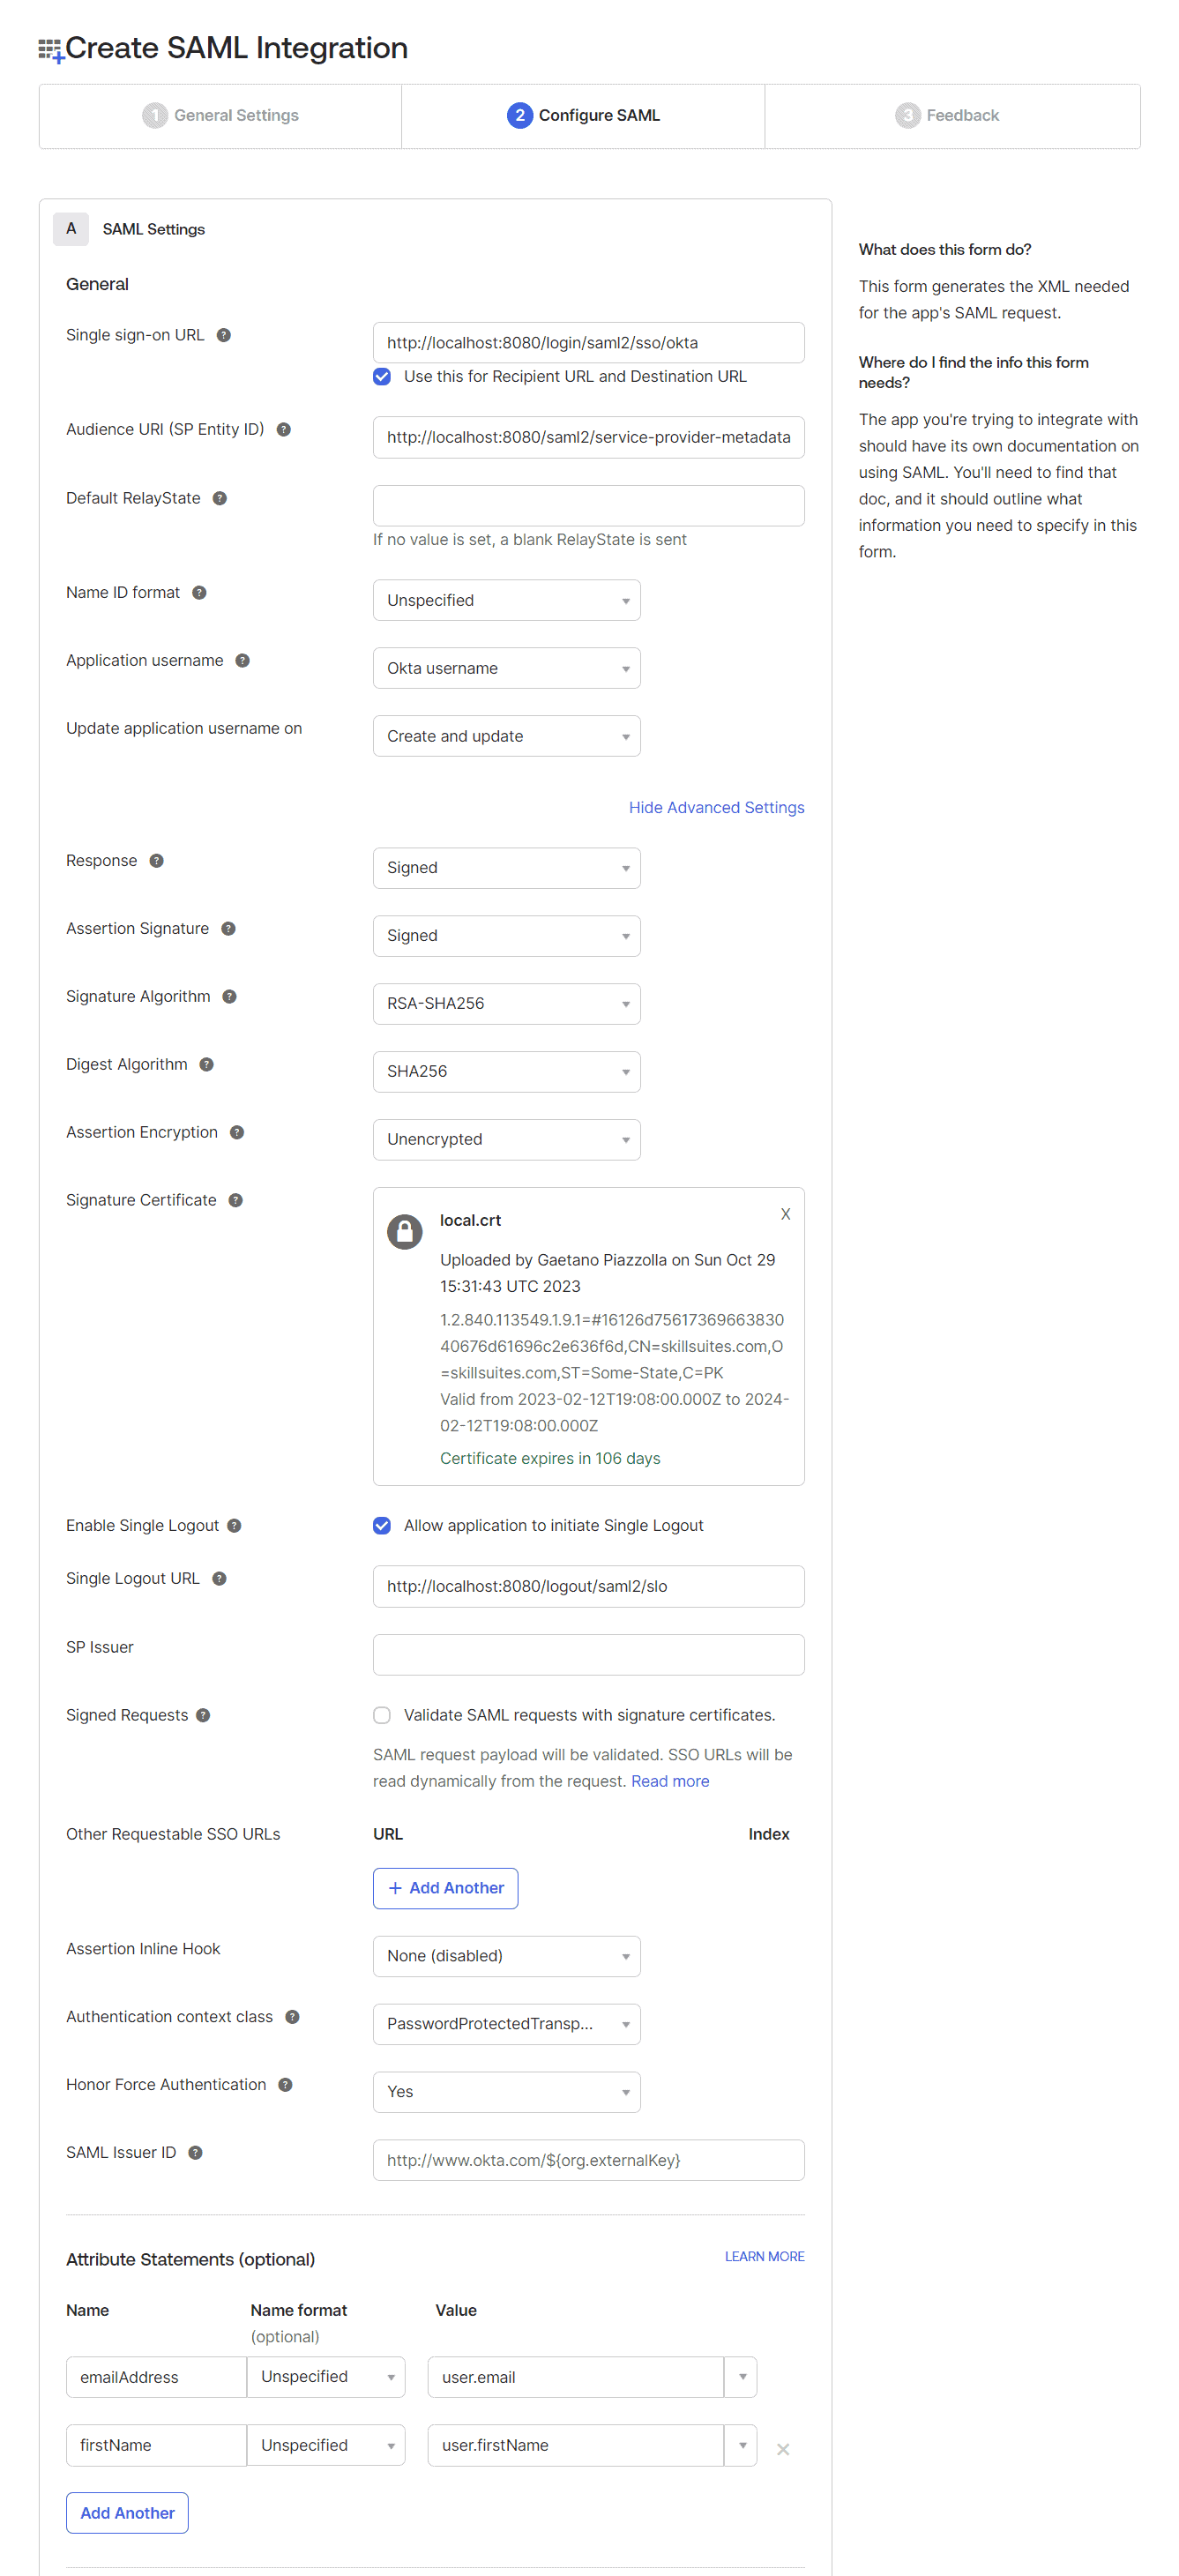The image size is (1179, 2576).
Task: Open help for Single sign-on URL
Action: (225, 335)
